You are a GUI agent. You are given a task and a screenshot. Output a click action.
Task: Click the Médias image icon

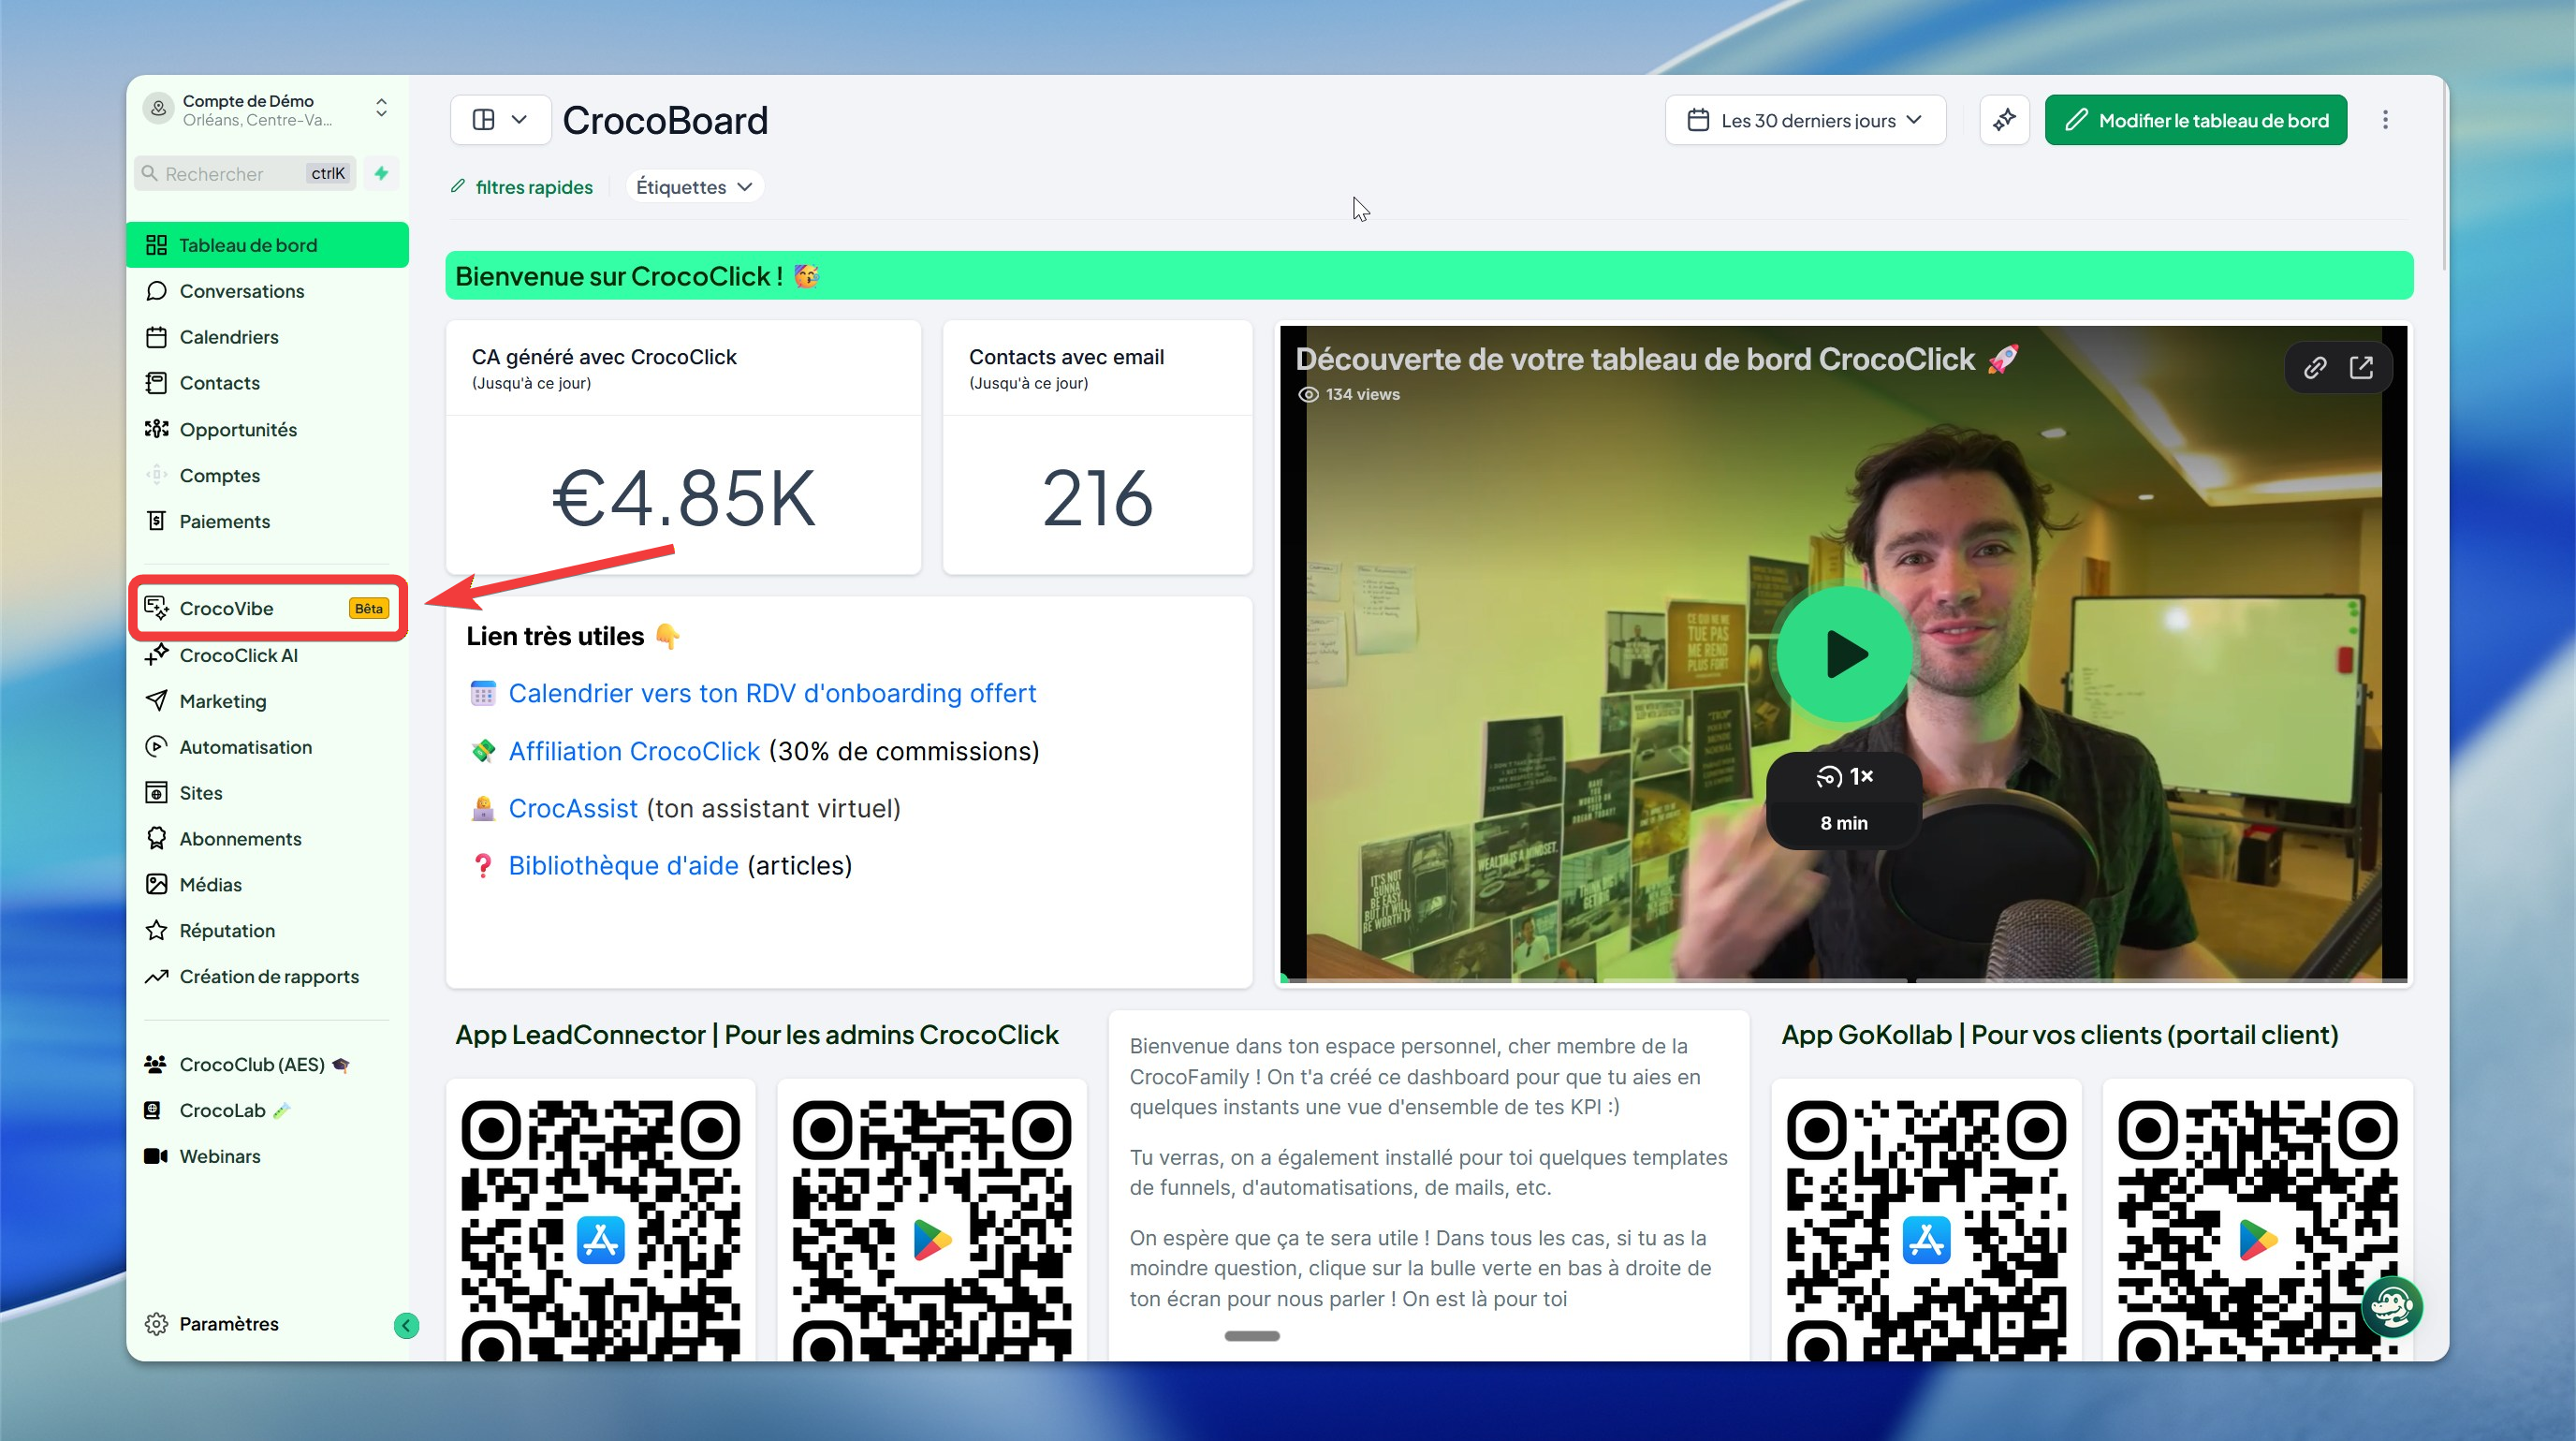coord(156,884)
